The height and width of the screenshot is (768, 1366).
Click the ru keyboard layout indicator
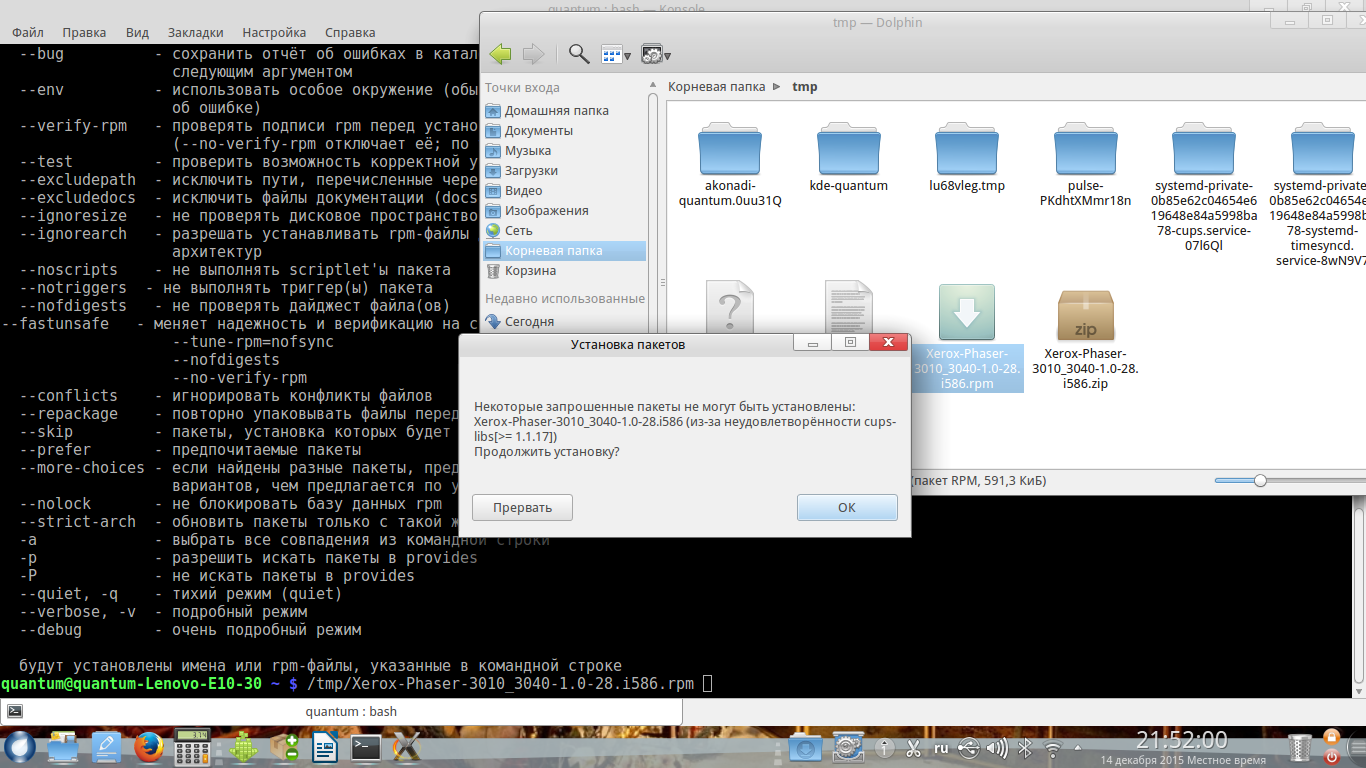(941, 748)
